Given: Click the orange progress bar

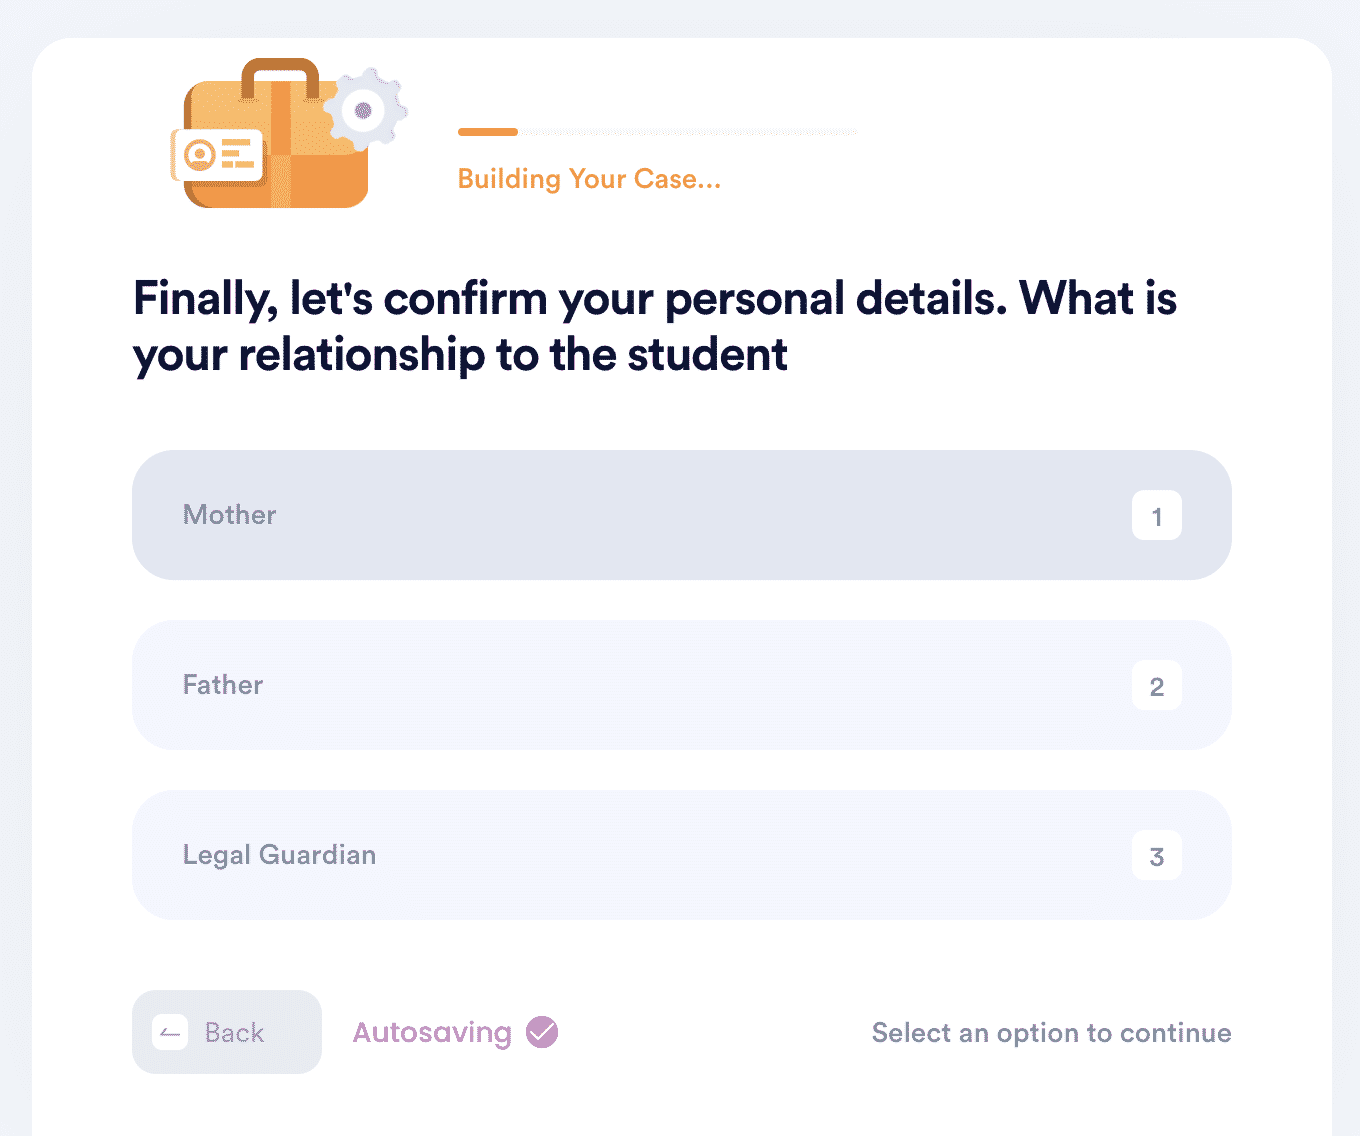Looking at the screenshot, I should [488, 132].
